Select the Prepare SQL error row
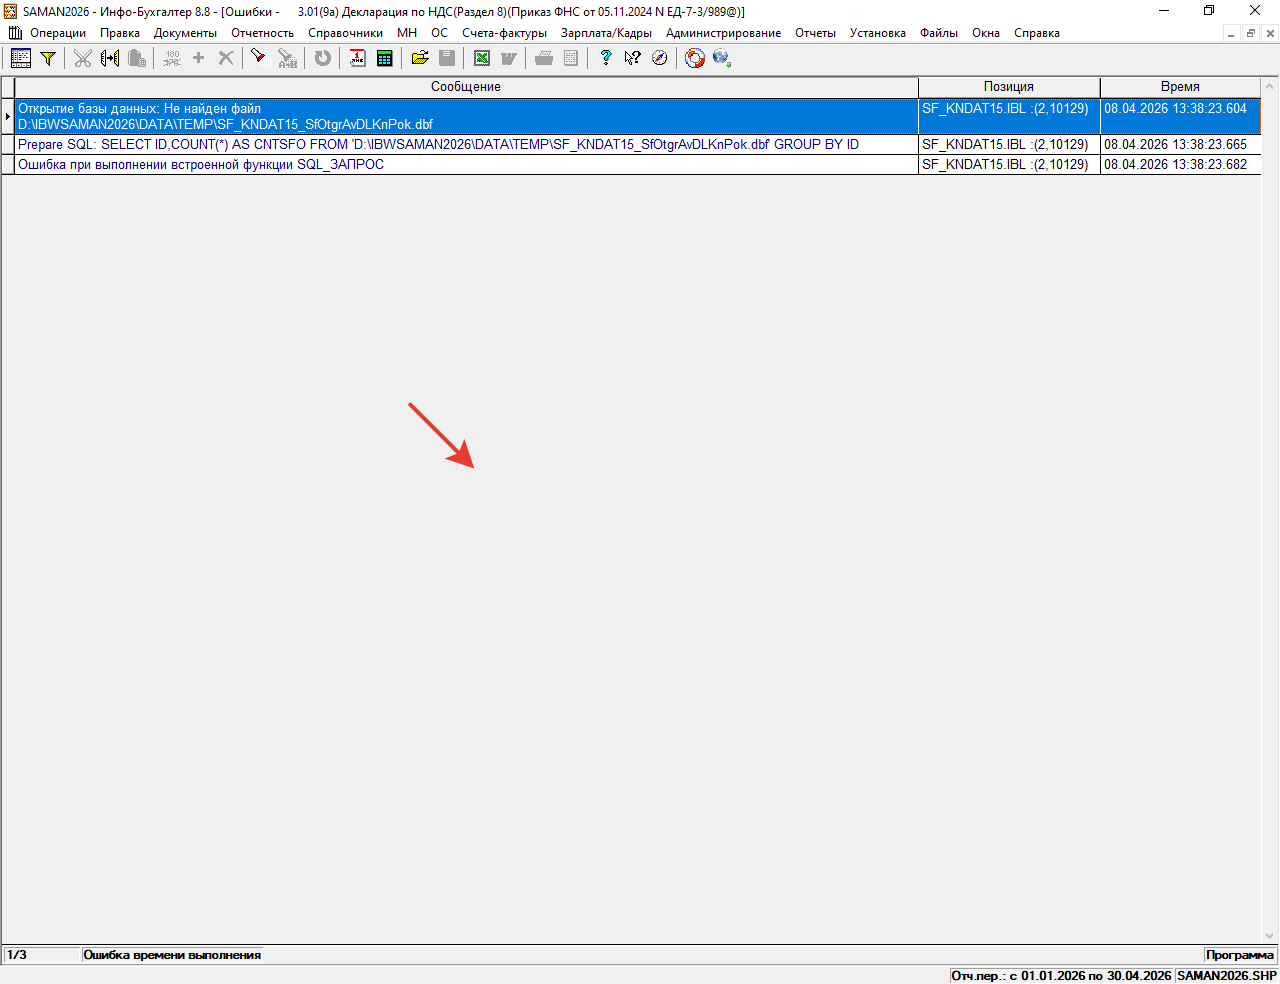 coord(438,145)
